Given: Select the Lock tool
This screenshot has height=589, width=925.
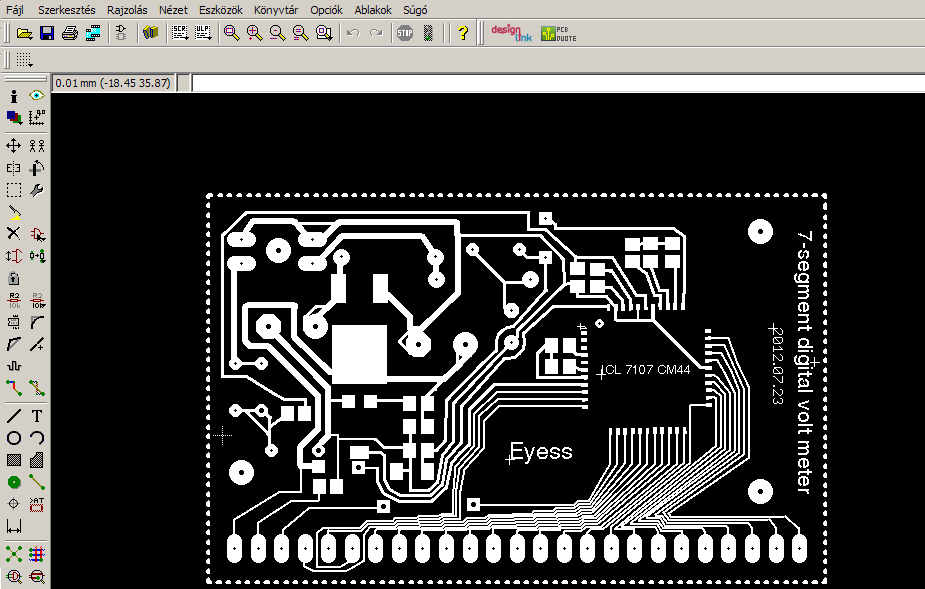Looking at the screenshot, I should click(14, 278).
